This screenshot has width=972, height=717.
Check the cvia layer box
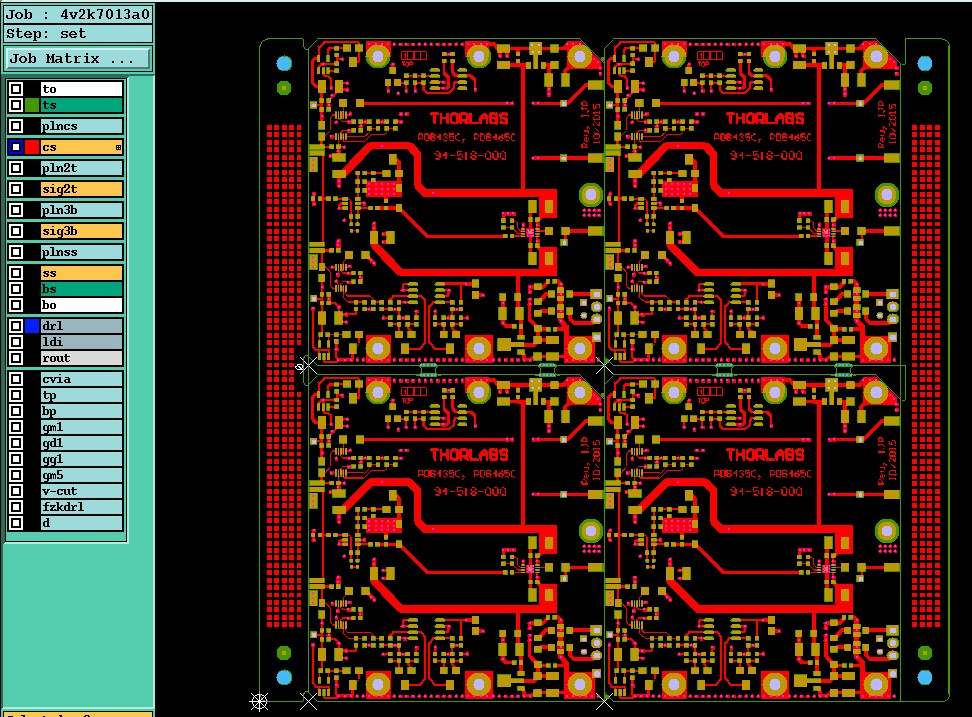coord(16,379)
